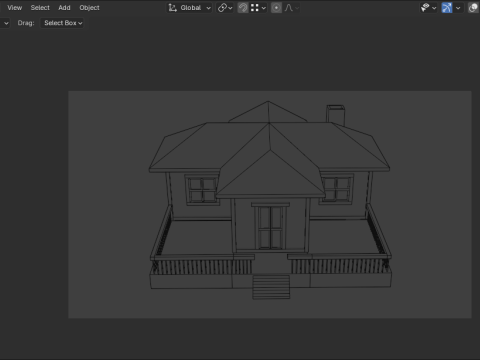Expand gizmo options arrow beside blue button
The height and width of the screenshot is (360, 480).
[x=458, y=8]
